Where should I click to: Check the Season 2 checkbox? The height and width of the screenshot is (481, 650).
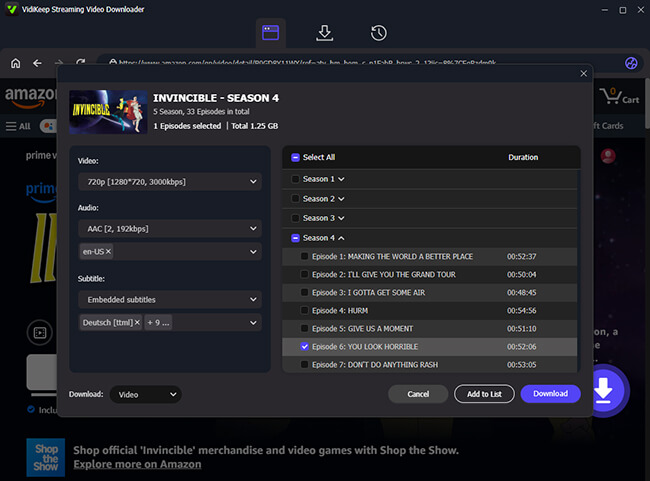tap(295, 199)
